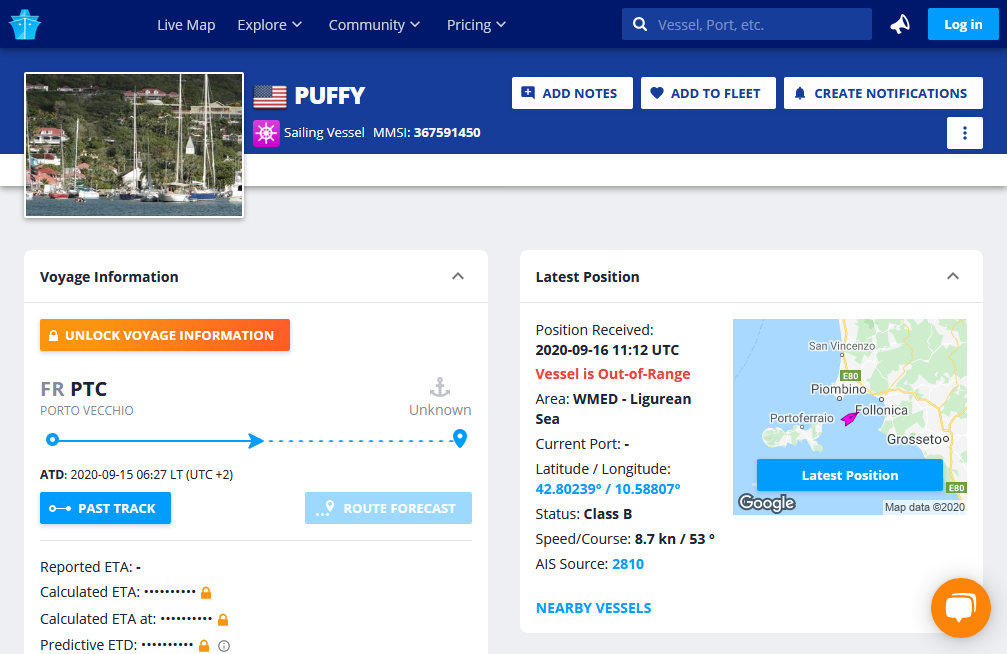This screenshot has width=1007, height=654.
Task: Click the ROUTE FORECAST button
Action: pos(389,508)
